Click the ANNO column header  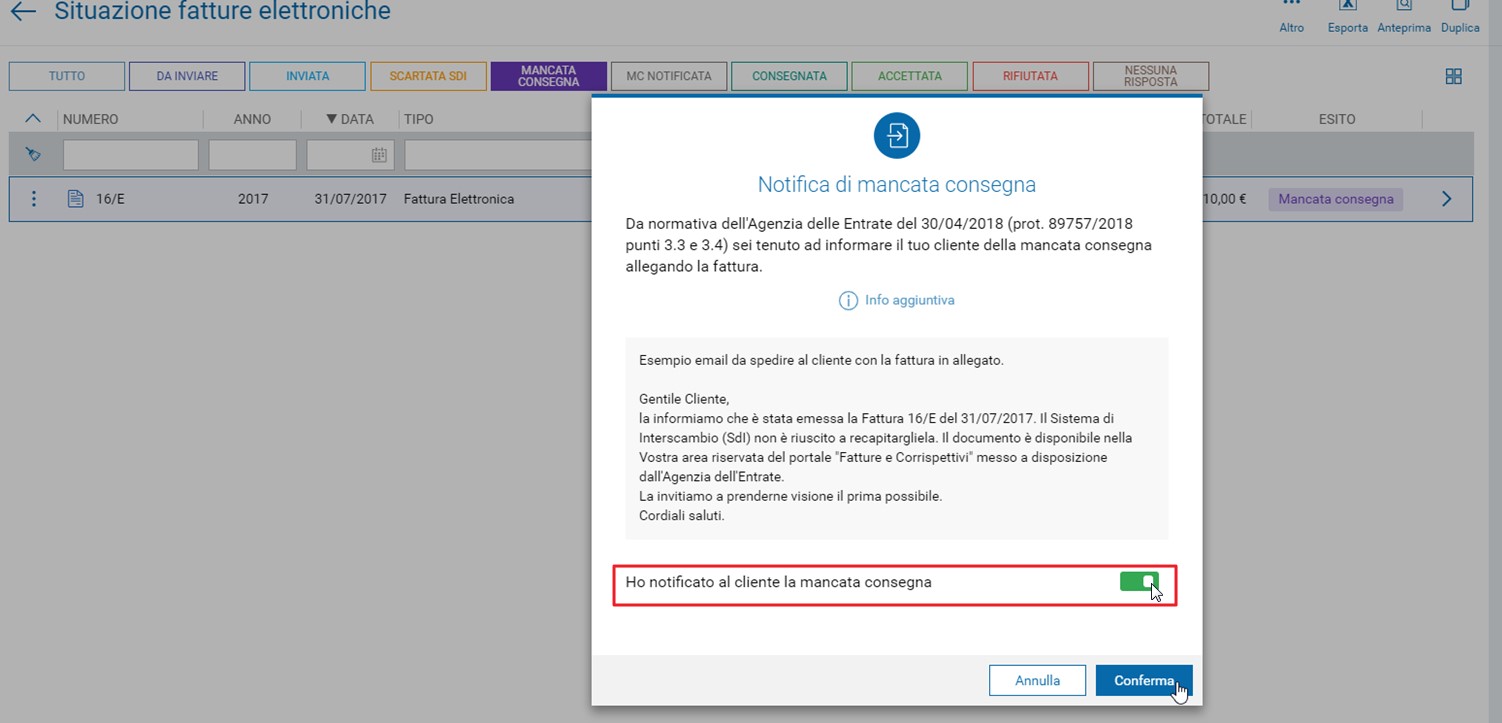(x=252, y=119)
